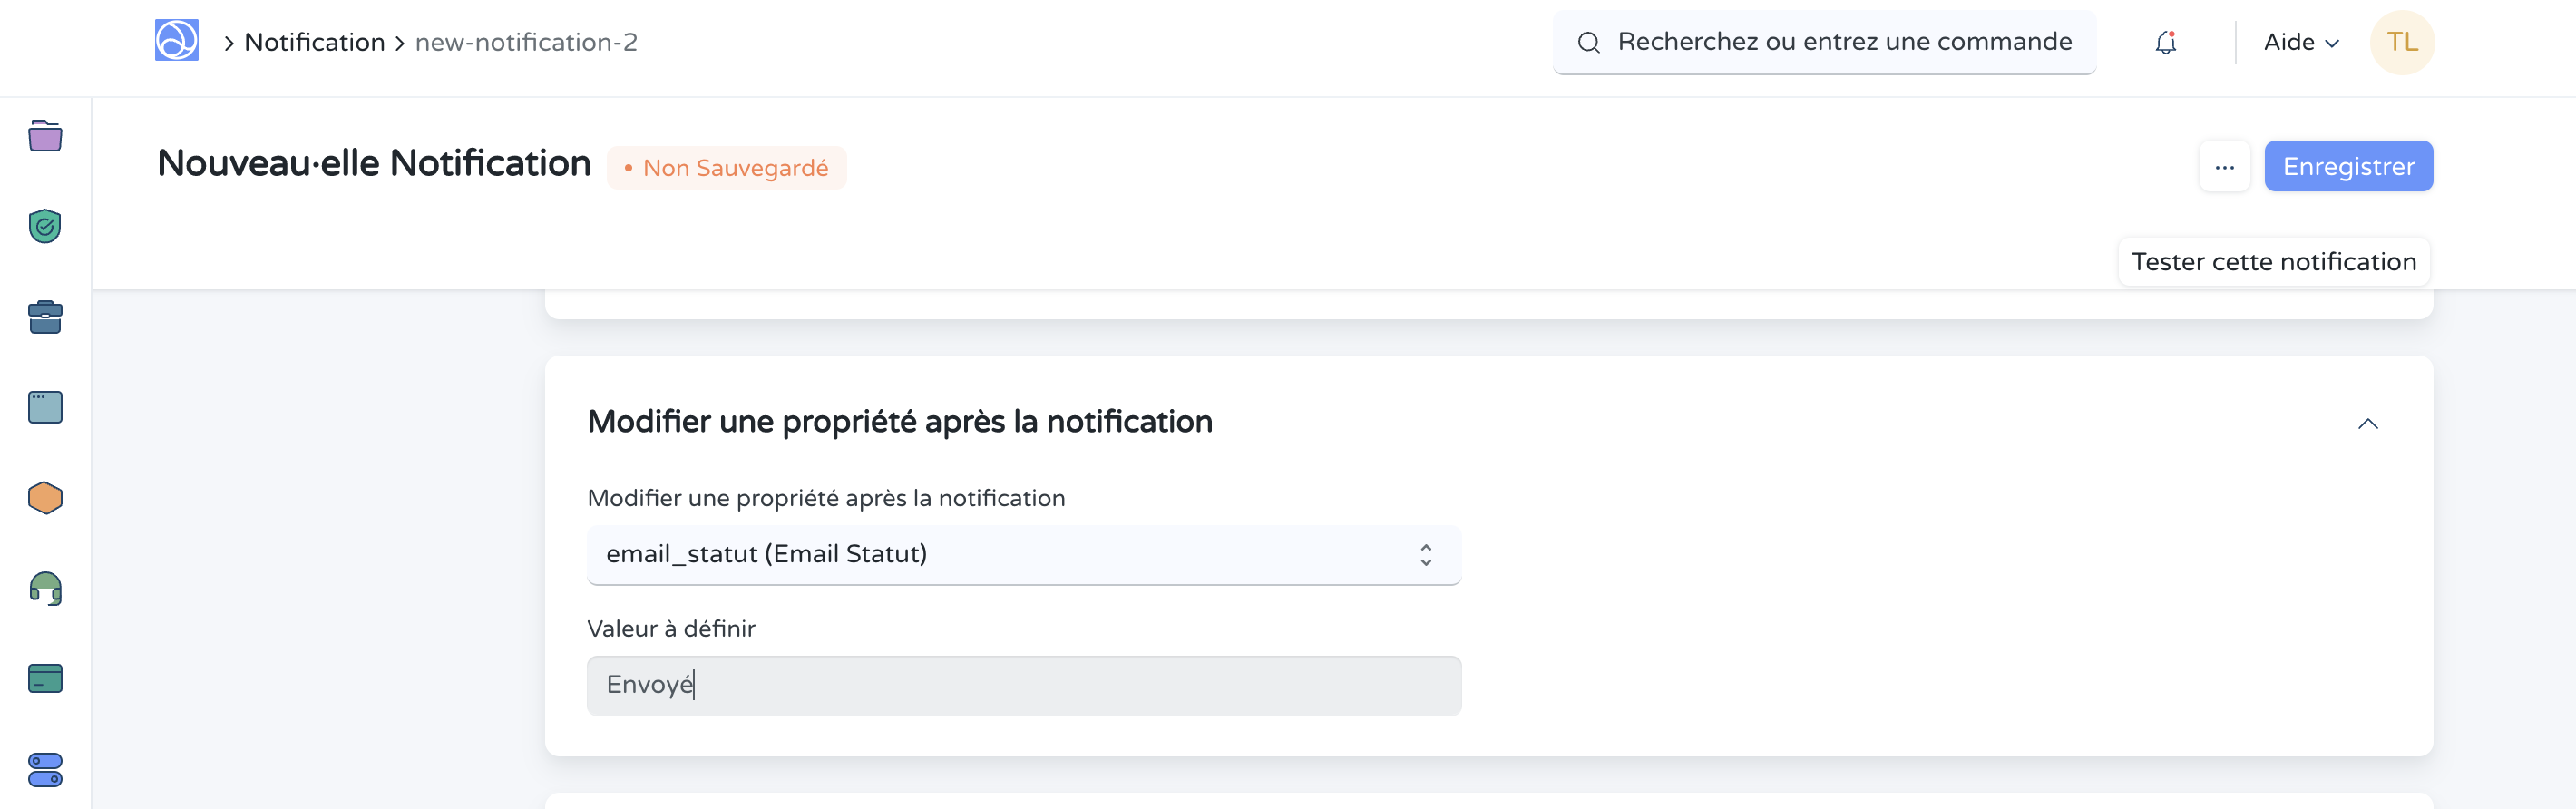This screenshot has height=809, width=2576.
Task: Click the orange hexagon sidebar icon
Action: click(45, 497)
